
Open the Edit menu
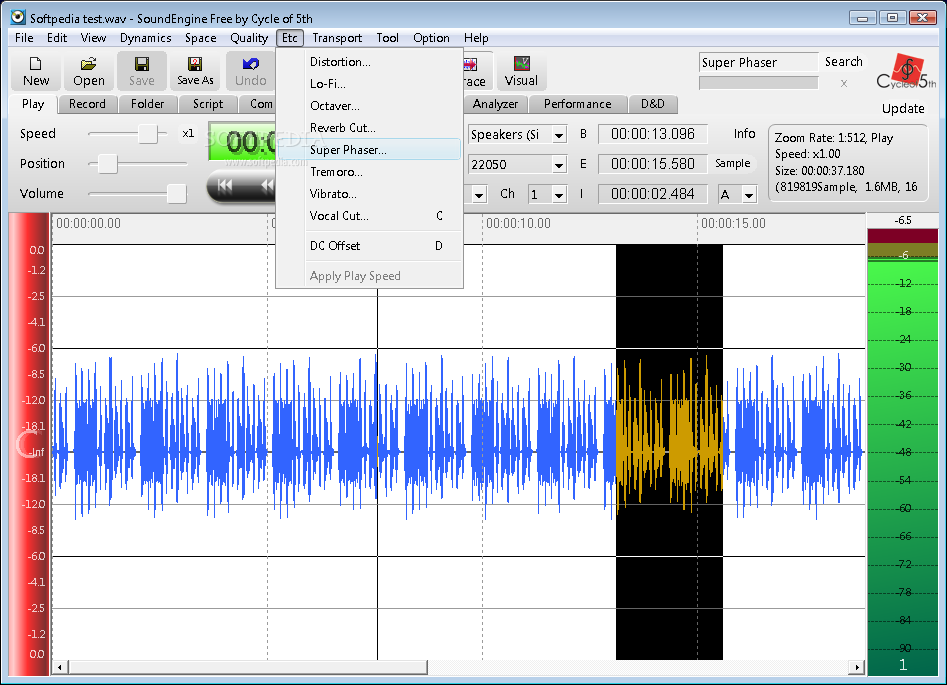pos(57,38)
